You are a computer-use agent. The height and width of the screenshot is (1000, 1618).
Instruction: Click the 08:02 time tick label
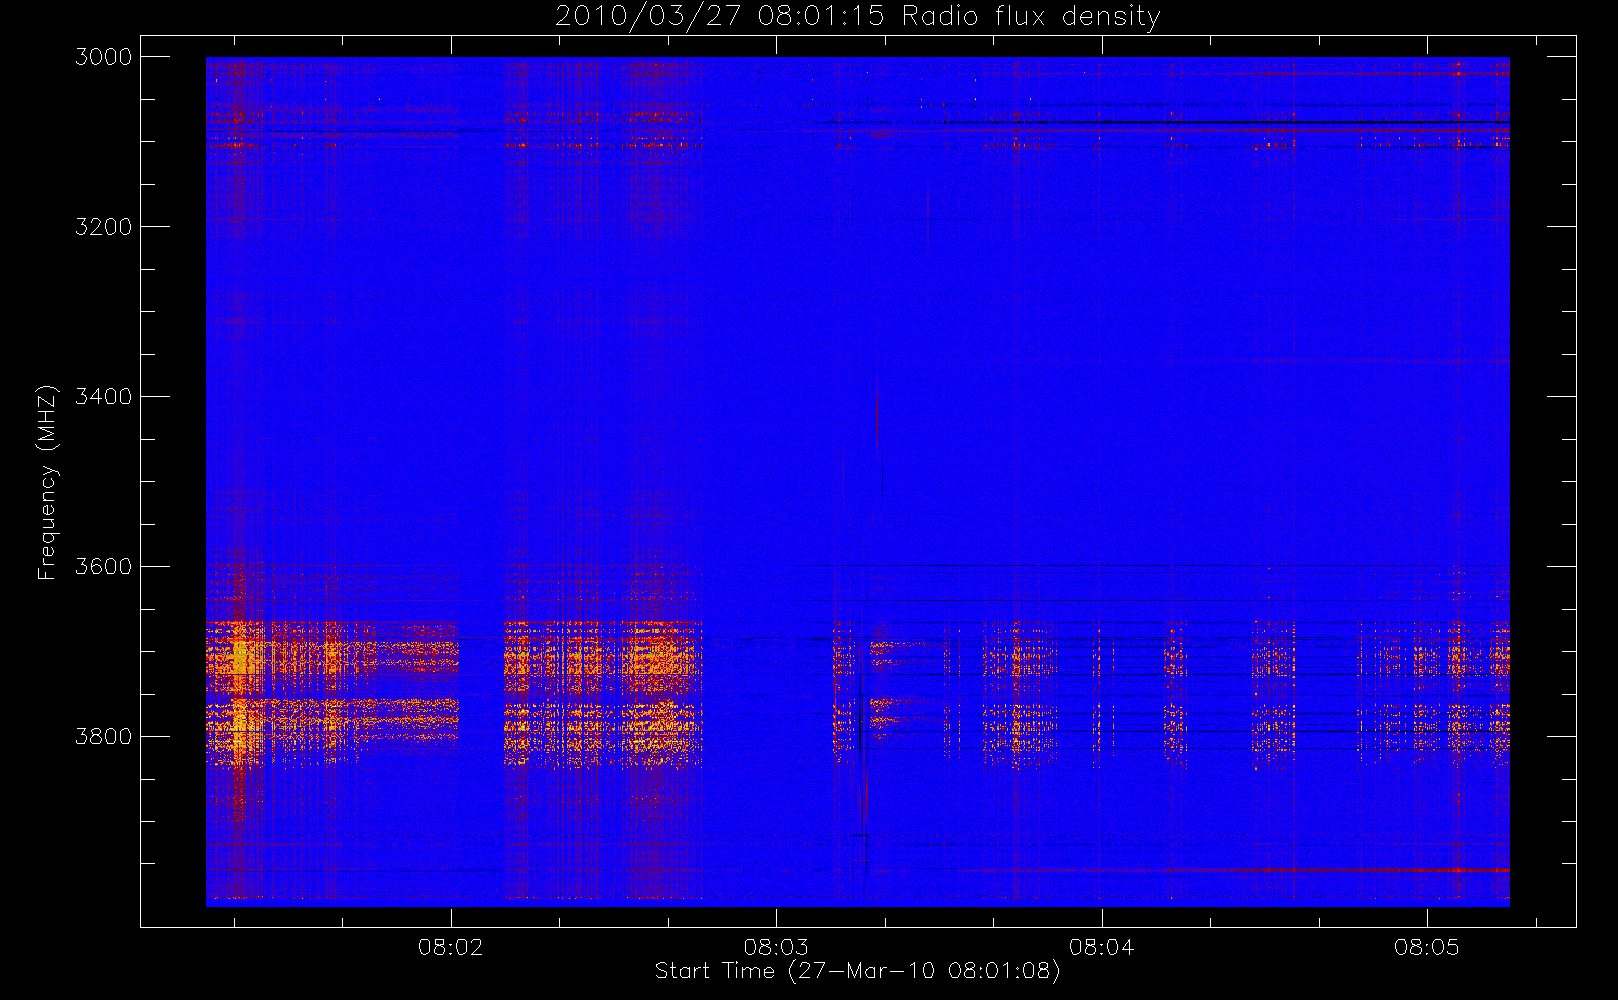[451, 947]
